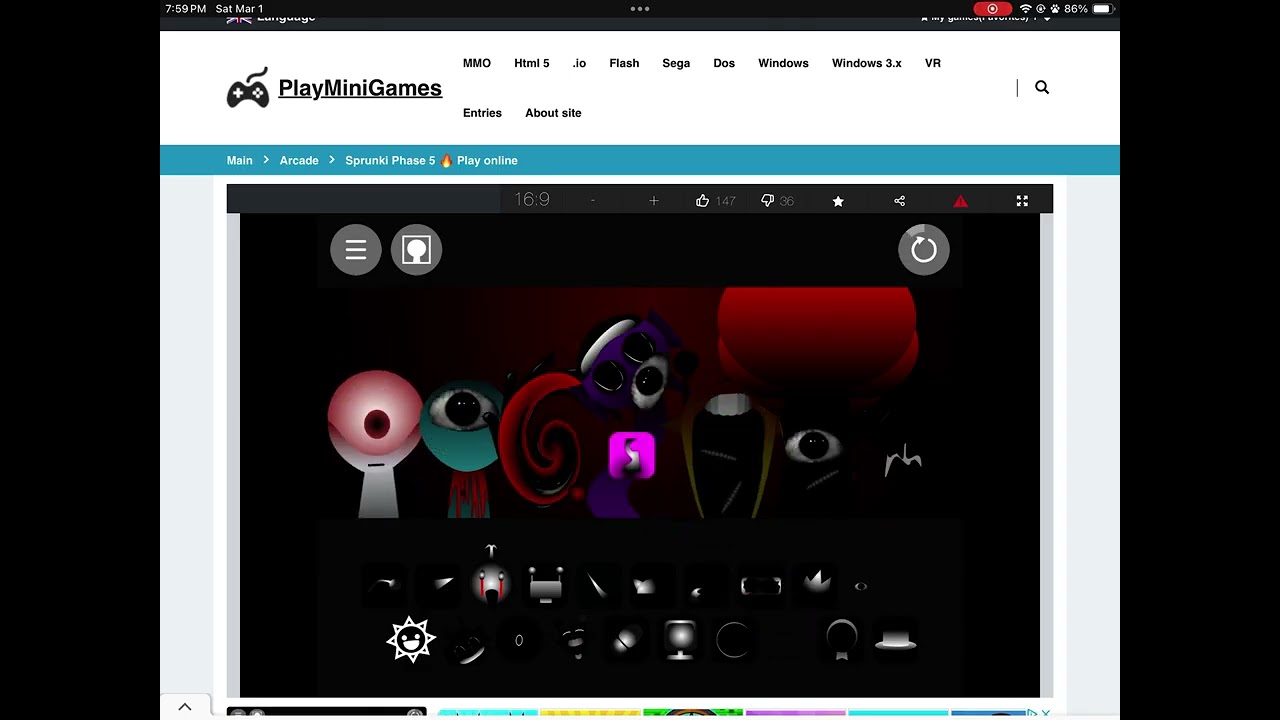Open the MMO category
This screenshot has width=1280, height=720.
pyautogui.click(x=477, y=63)
